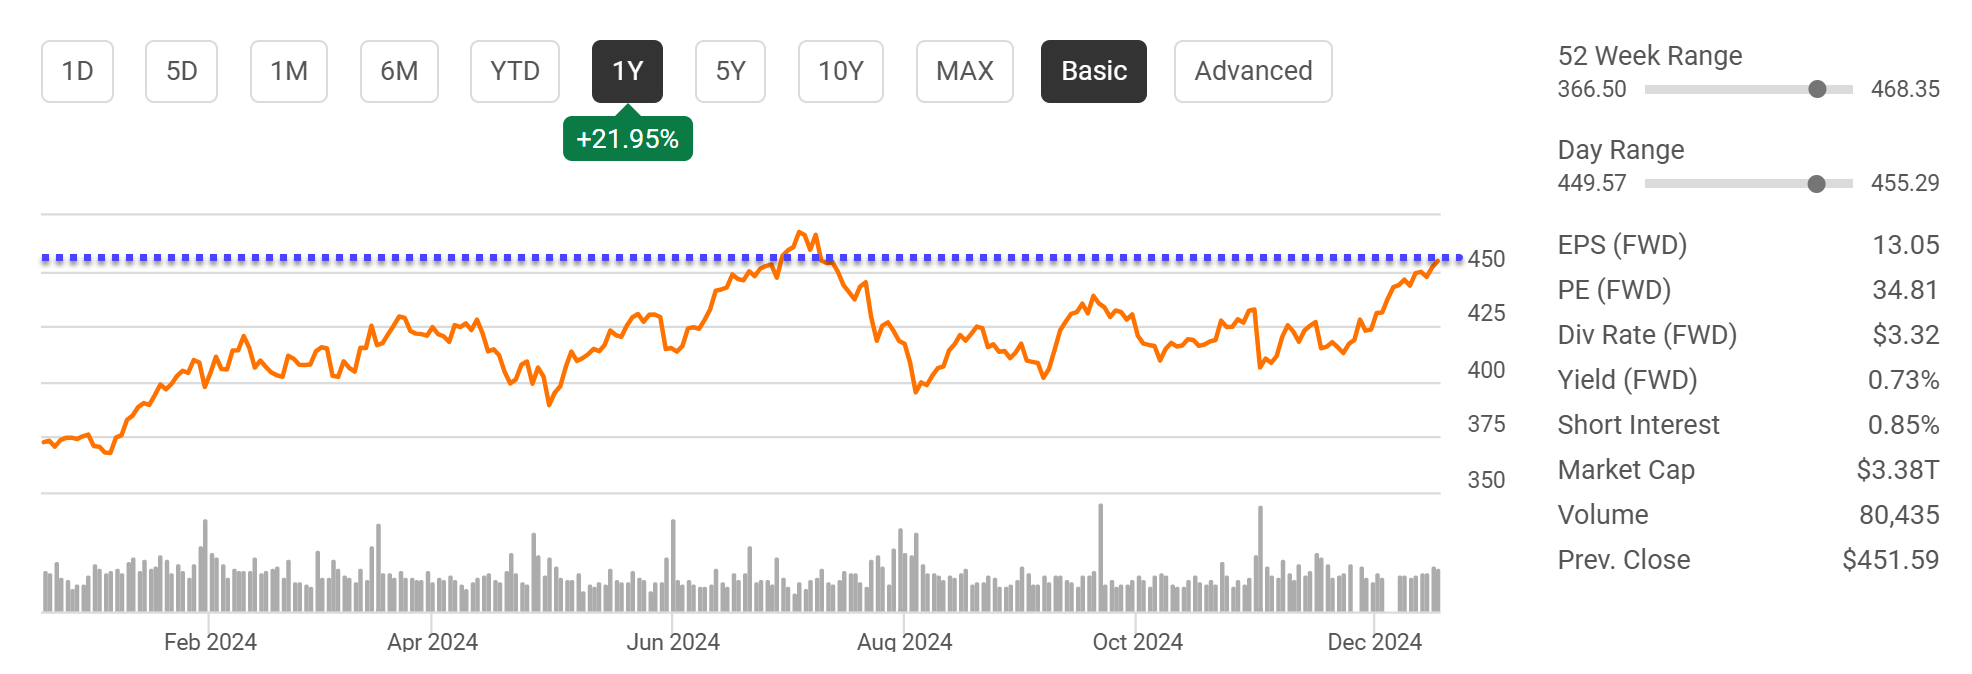Display the 10Y price history

(x=840, y=71)
